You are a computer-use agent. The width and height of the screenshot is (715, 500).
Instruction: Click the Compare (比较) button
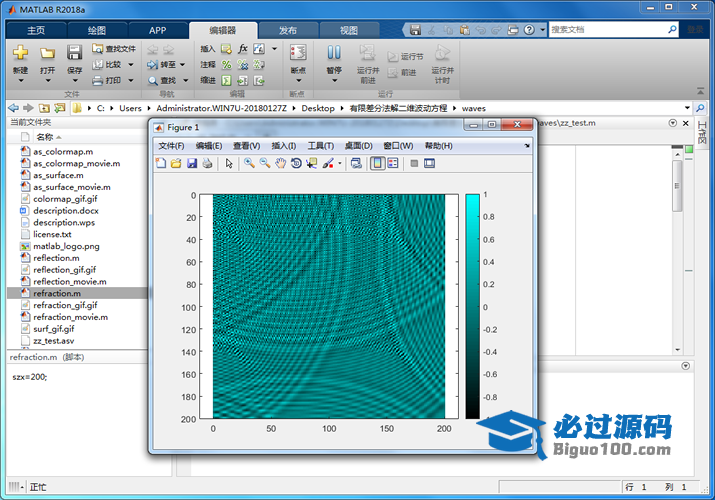(108, 65)
